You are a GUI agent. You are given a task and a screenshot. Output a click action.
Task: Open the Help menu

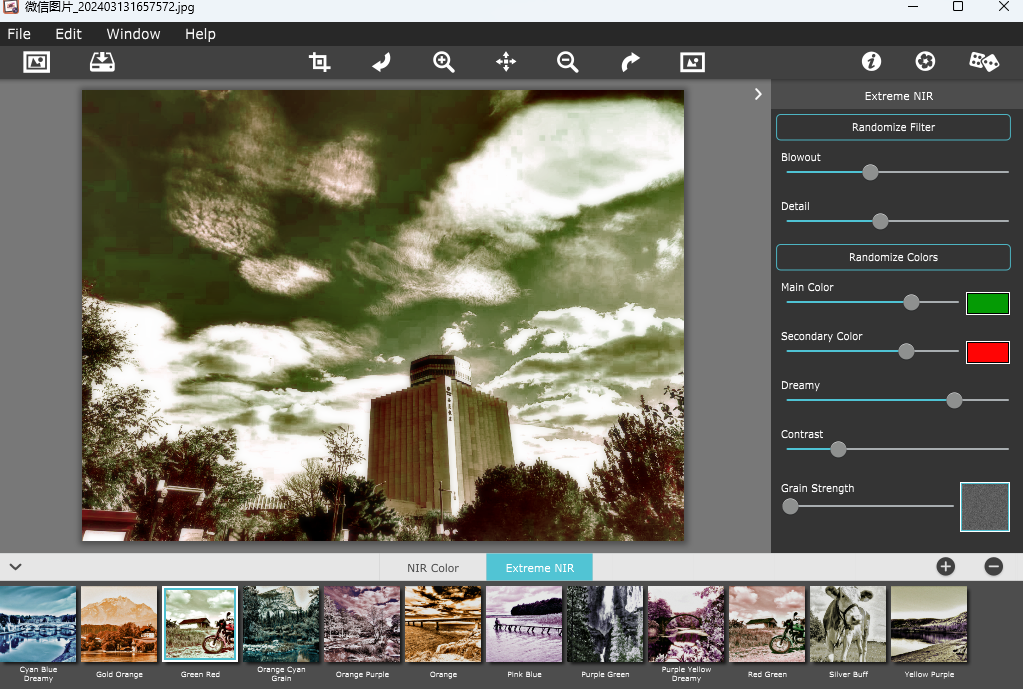(200, 34)
